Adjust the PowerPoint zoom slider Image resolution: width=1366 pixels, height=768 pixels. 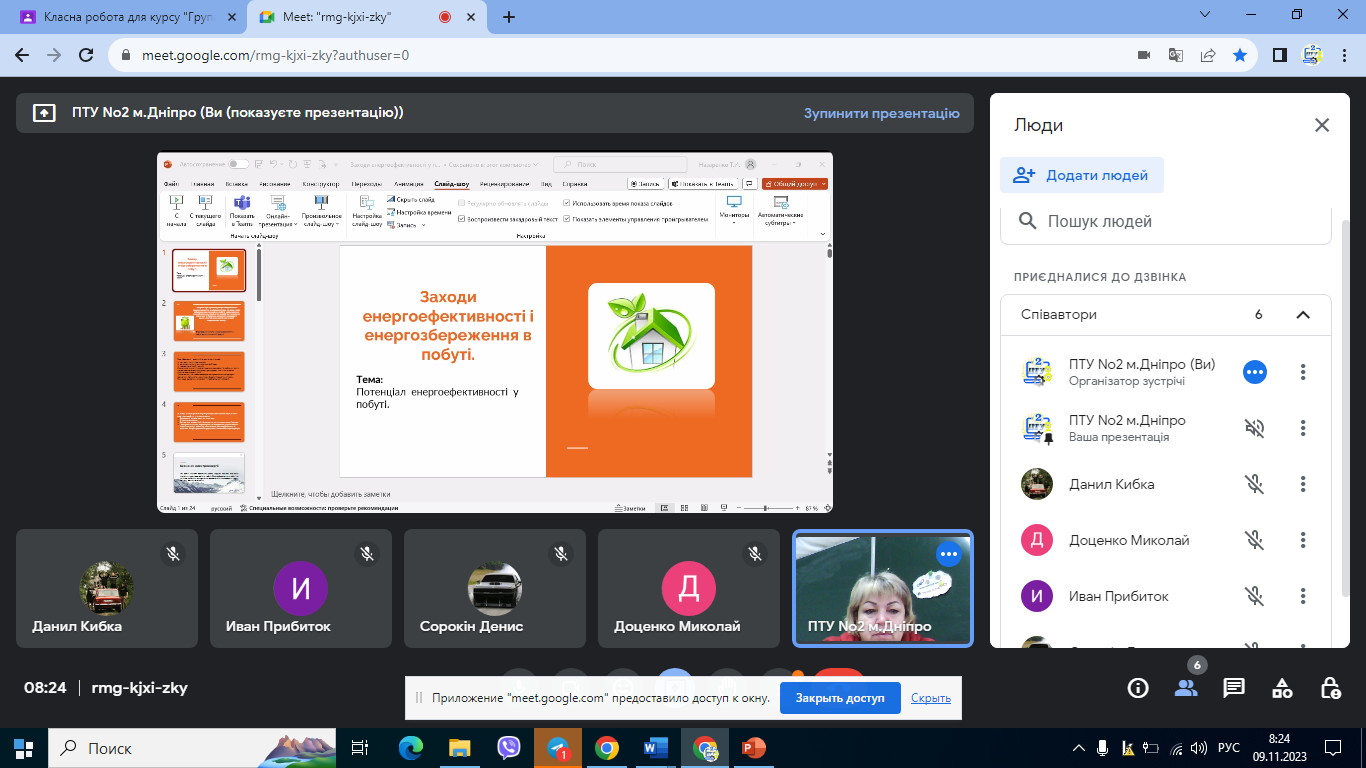click(765, 508)
